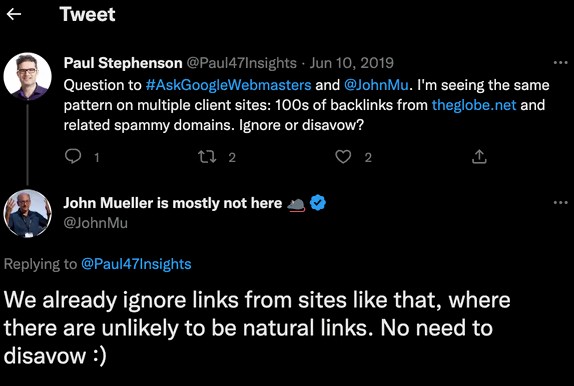
Task: Click the mouse emoji beside John Mueller's name
Action: tap(296, 204)
